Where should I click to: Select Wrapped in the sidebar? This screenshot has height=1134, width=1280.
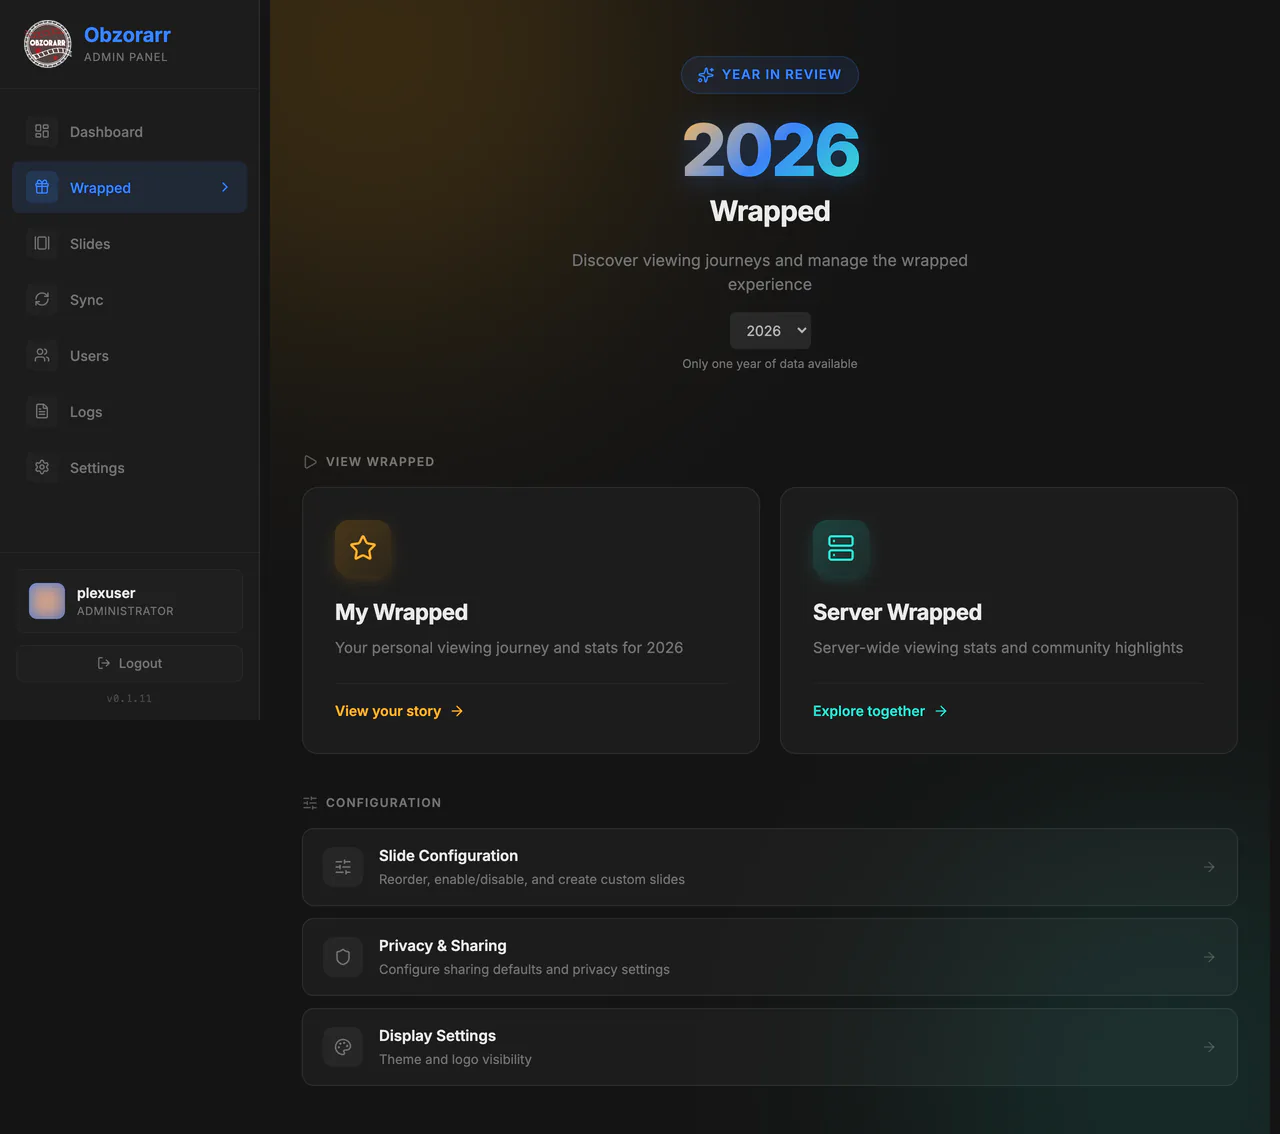(x=130, y=187)
